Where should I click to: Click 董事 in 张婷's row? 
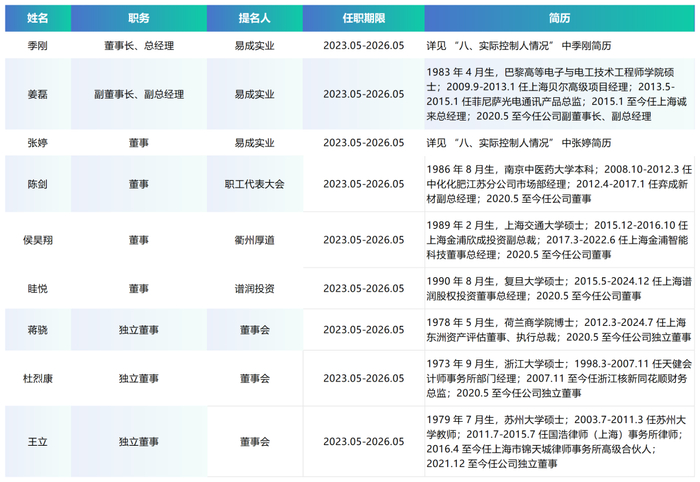(x=139, y=143)
